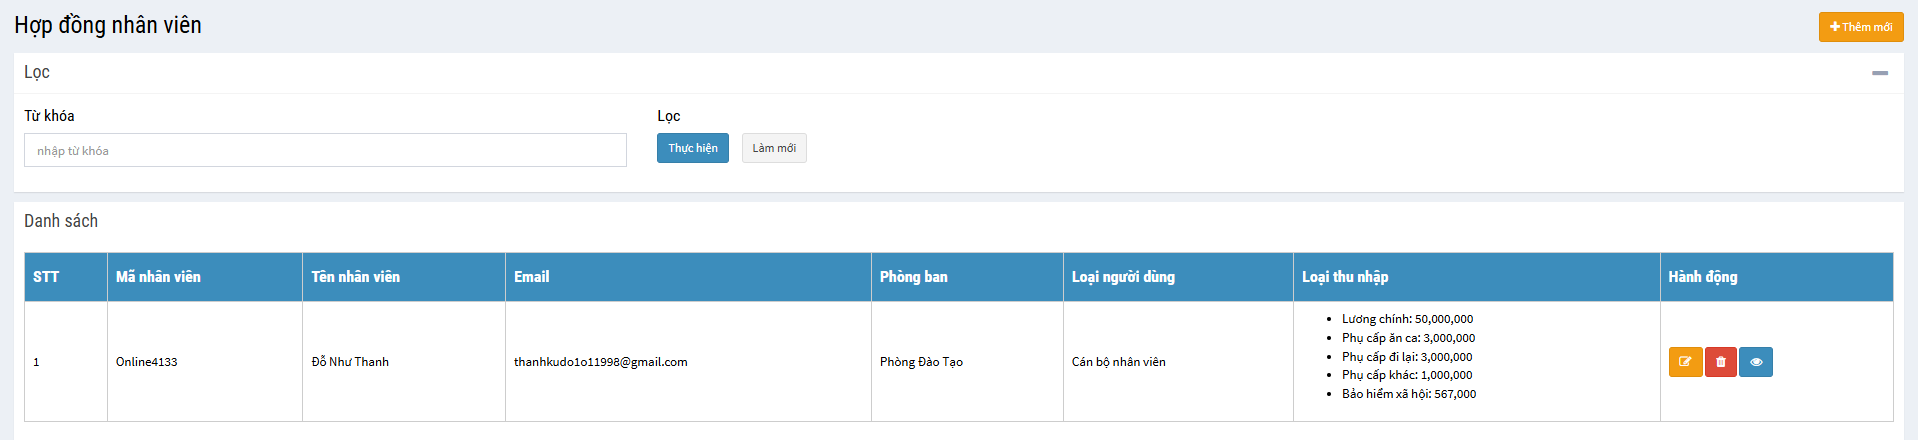Focus the Từ khóa keyword input
The width and height of the screenshot is (1918, 440).
pos(325,150)
